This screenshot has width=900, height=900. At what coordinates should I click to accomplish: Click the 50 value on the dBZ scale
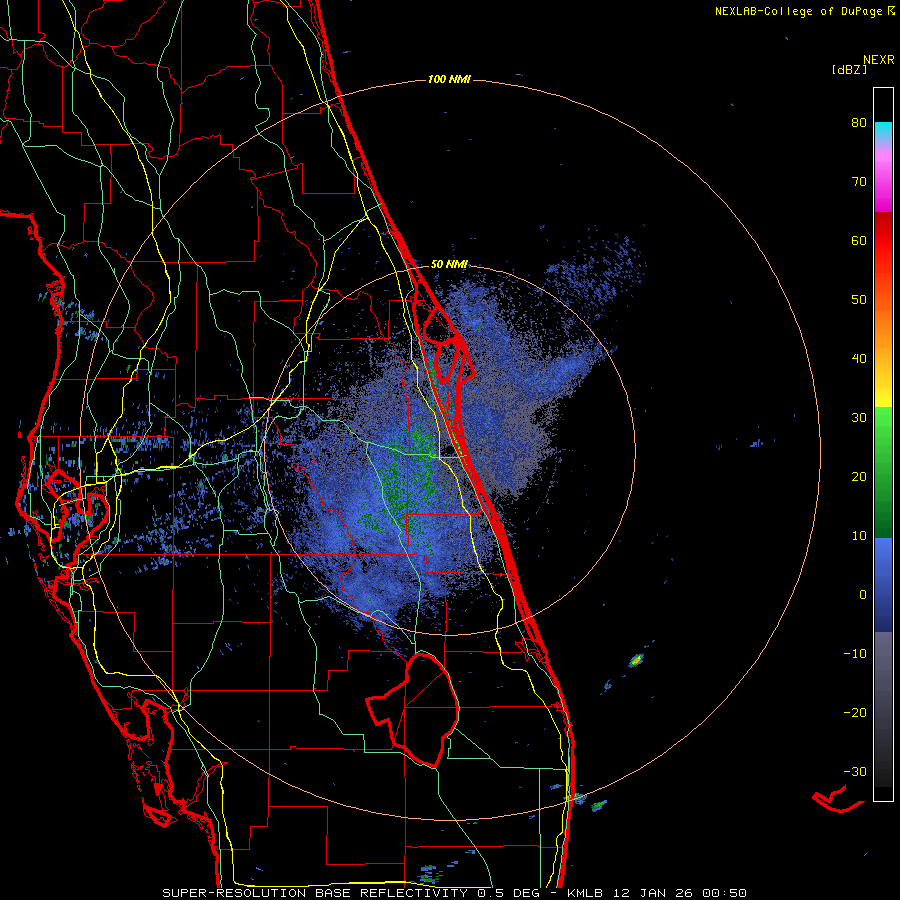tap(859, 300)
